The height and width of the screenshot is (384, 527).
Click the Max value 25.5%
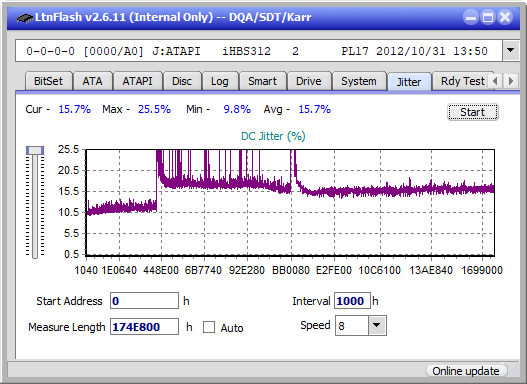(x=154, y=109)
